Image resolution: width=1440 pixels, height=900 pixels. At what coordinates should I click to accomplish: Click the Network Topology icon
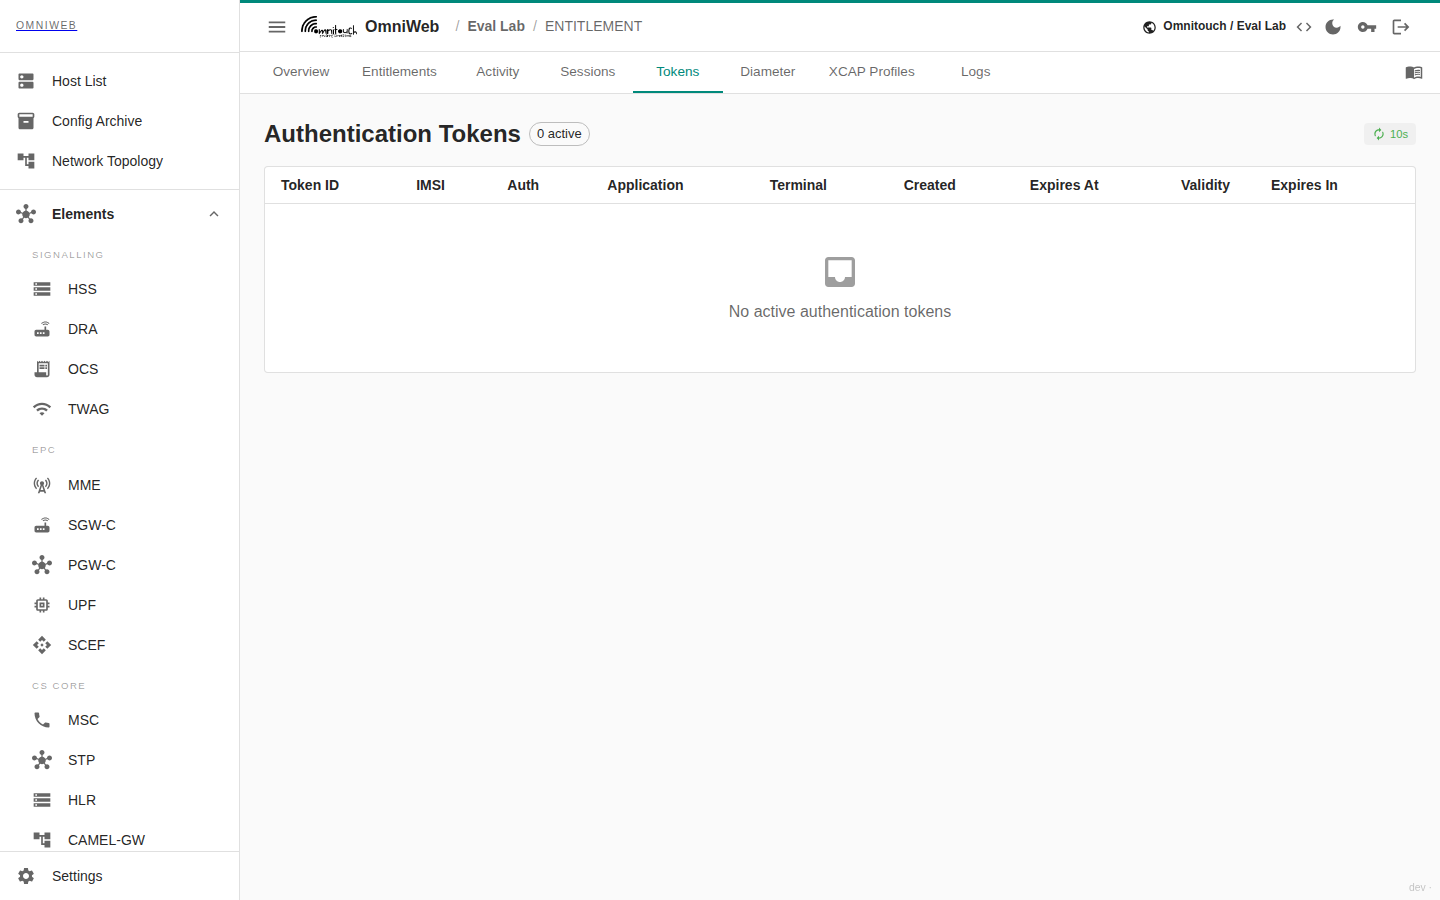coord(26,161)
